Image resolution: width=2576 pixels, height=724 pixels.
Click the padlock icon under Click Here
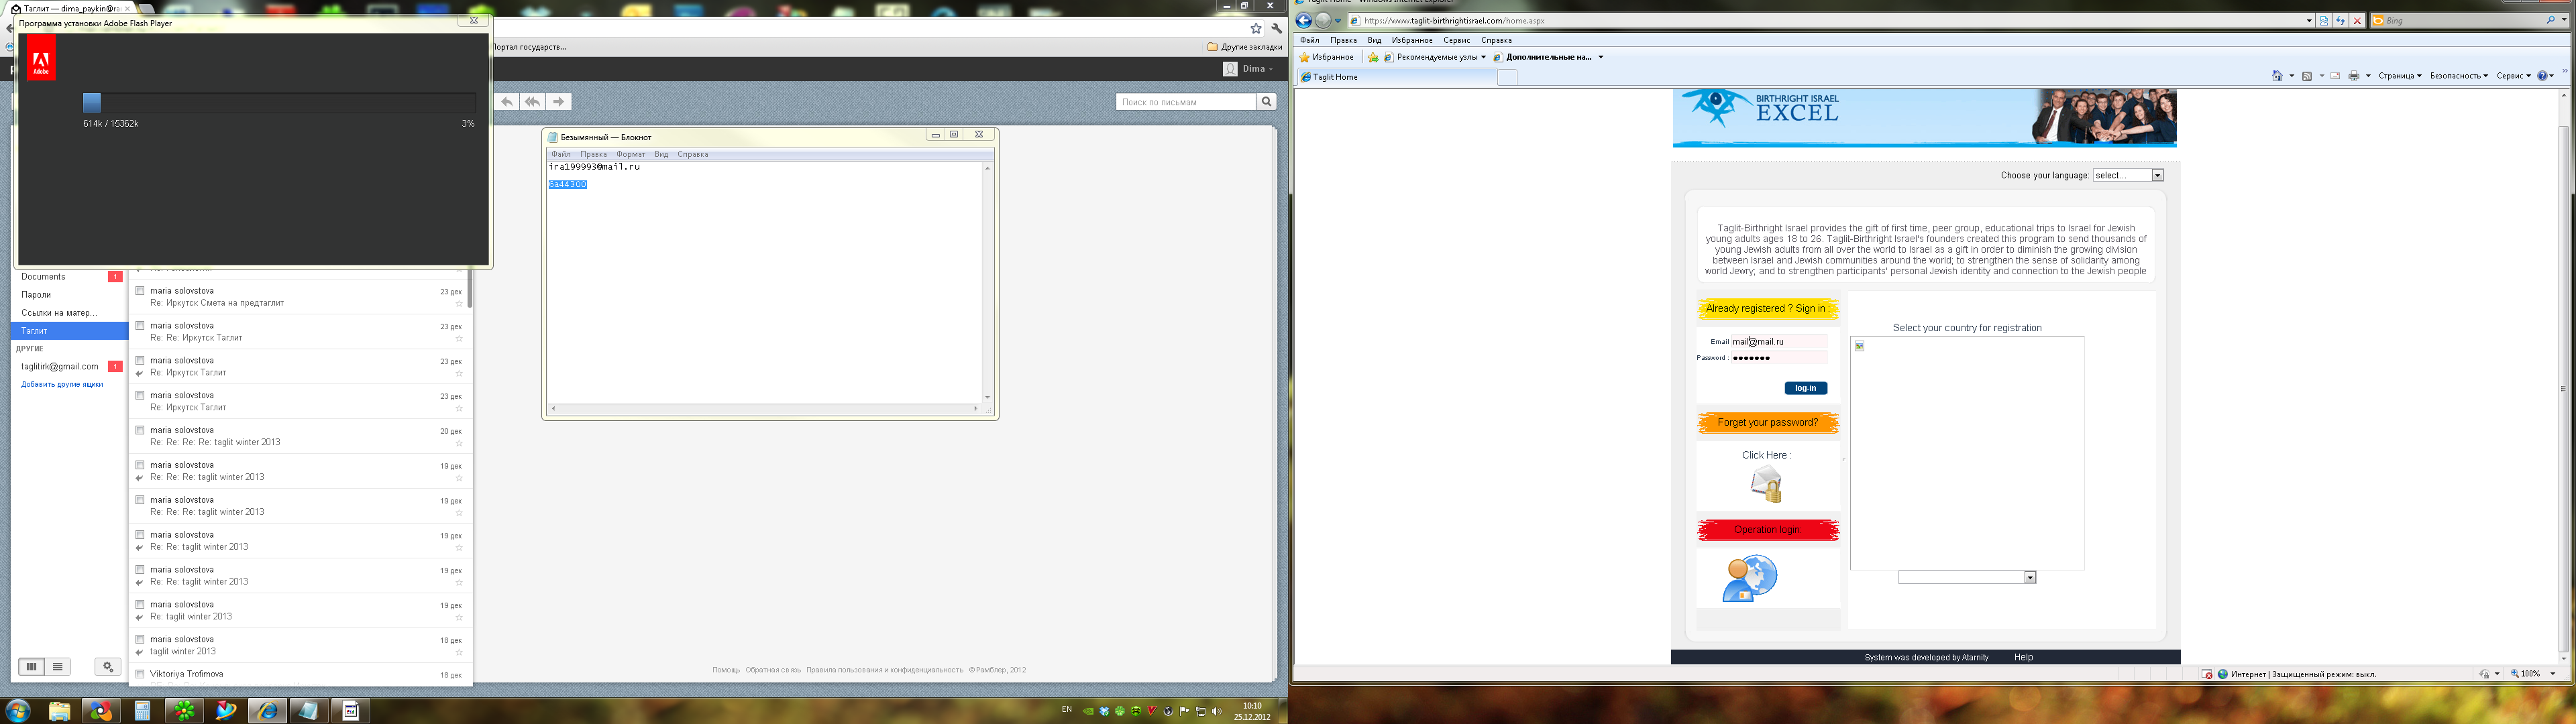click(x=1766, y=484)
